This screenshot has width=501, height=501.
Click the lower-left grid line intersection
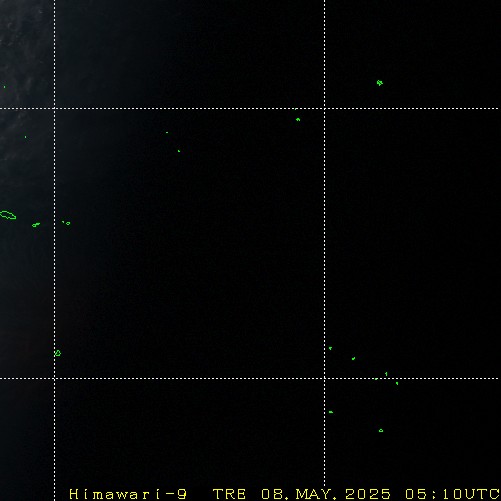tap(55, 378)
